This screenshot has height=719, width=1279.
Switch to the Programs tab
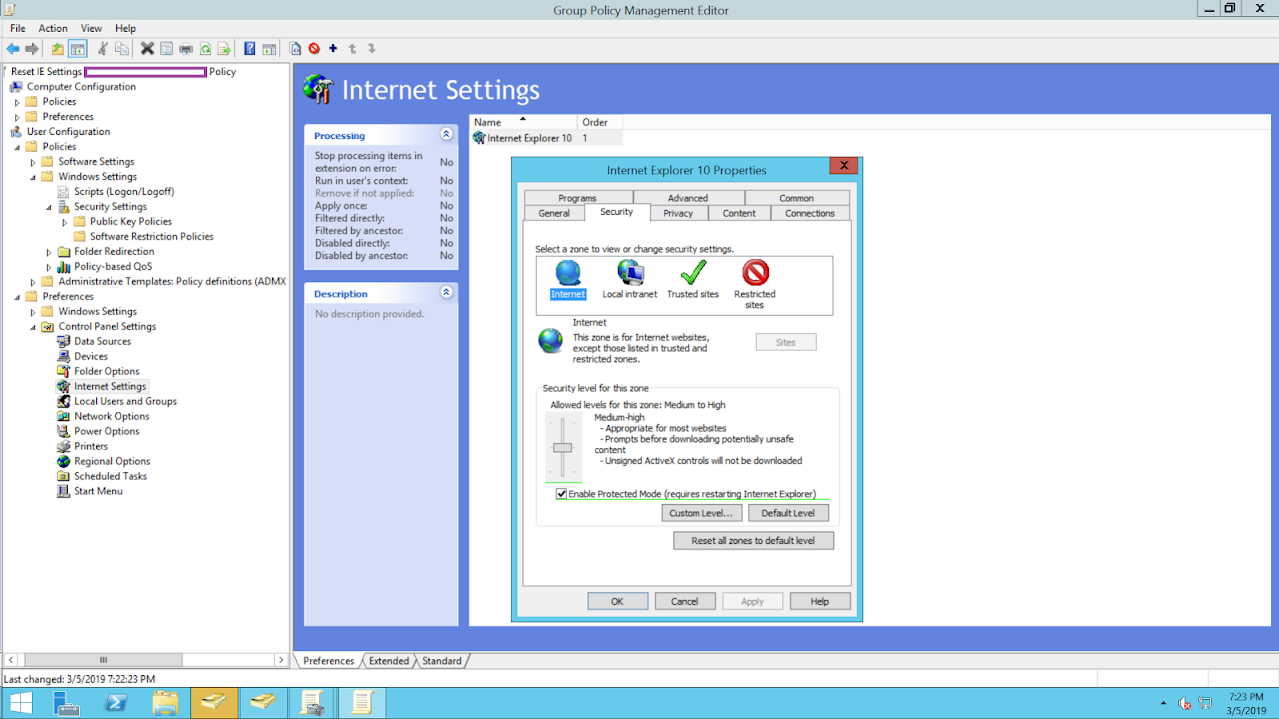(578, 198)
